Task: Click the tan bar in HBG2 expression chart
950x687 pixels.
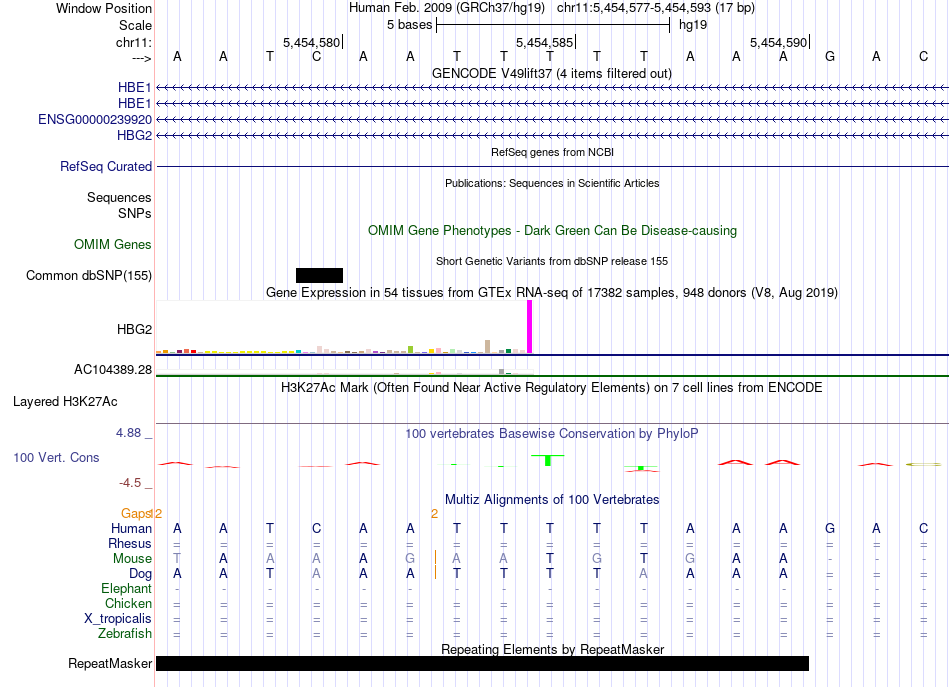Action: [487, 347]
